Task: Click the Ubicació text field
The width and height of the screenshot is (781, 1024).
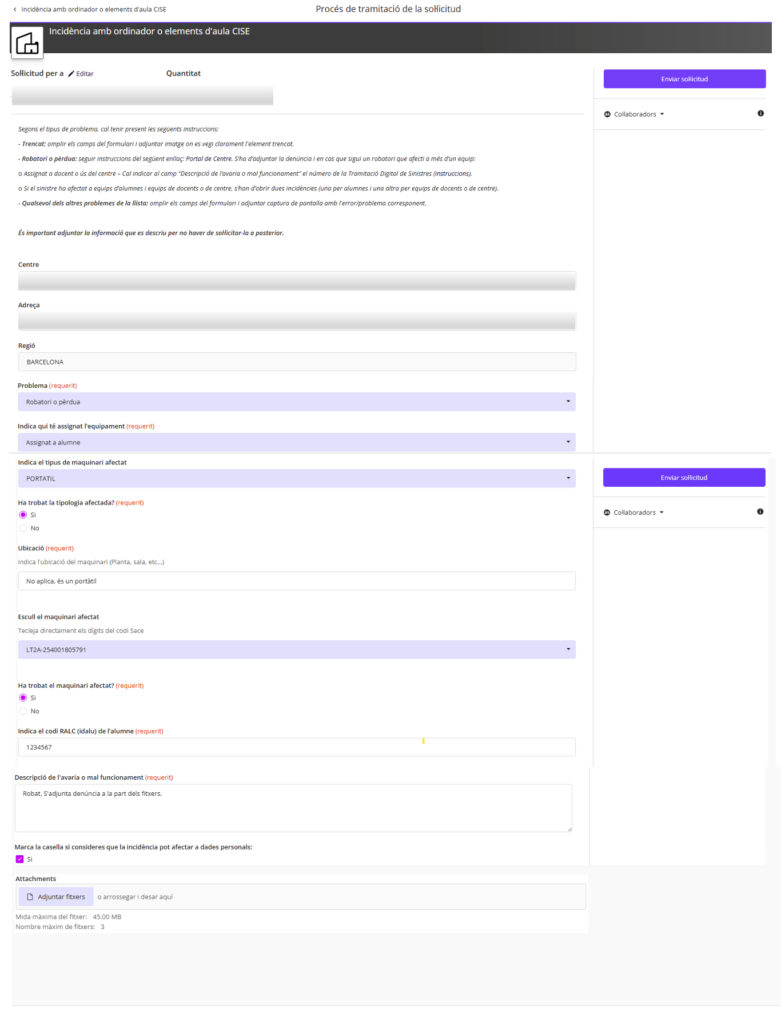Action: [296, 581]
